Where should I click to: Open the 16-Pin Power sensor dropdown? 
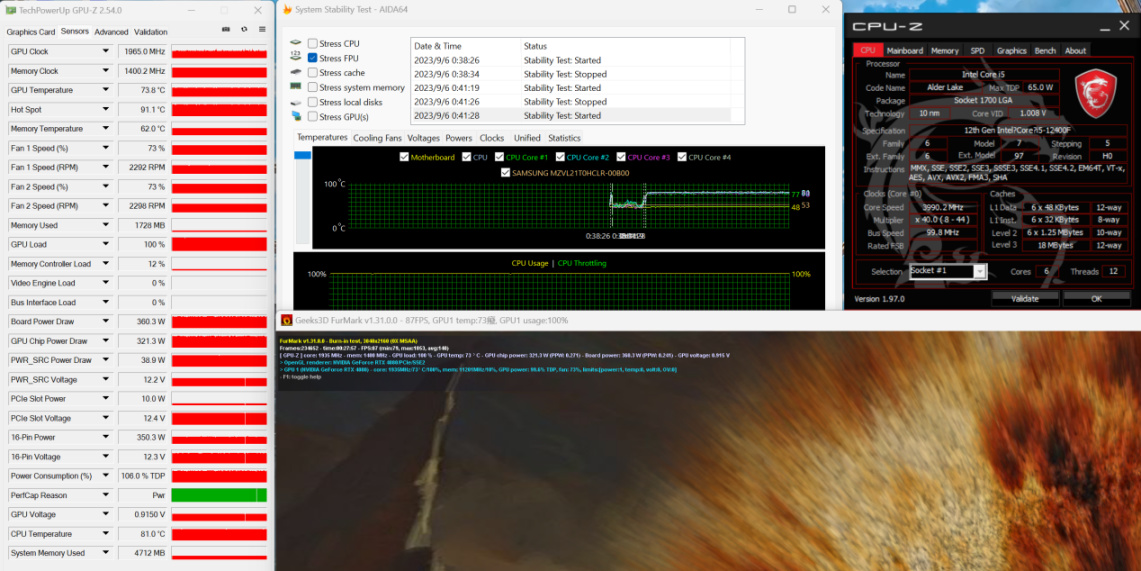[106, 437]
